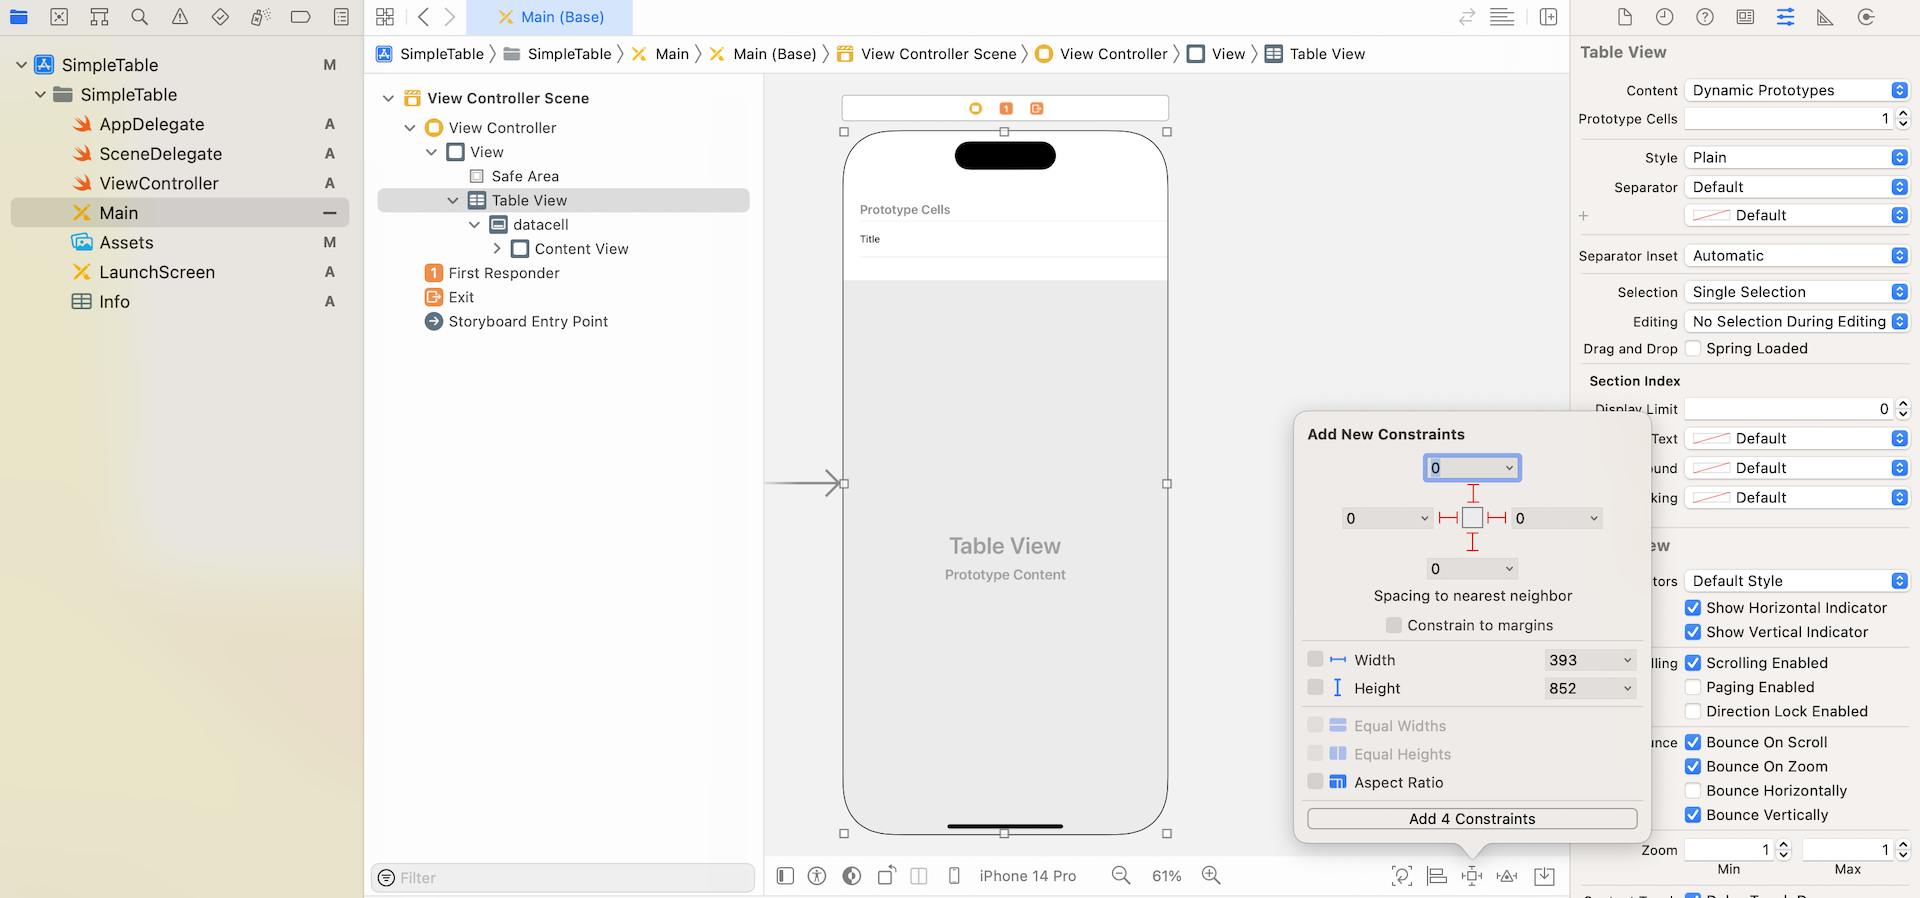
Task: Enable Constrain to margins checkbox
Action: pyautogui.click(x=1394, y=625)
